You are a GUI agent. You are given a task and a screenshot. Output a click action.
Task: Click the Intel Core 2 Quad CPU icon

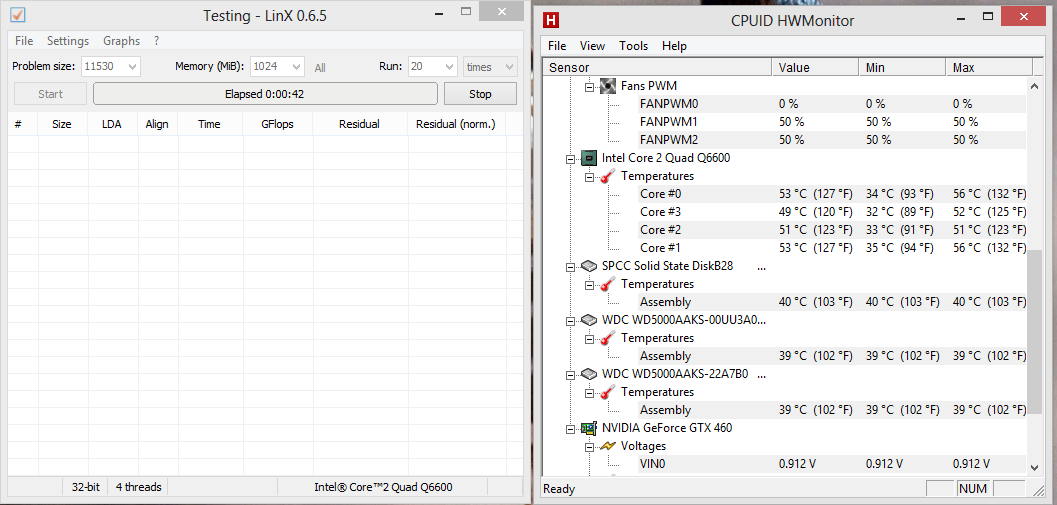point(589,158)
